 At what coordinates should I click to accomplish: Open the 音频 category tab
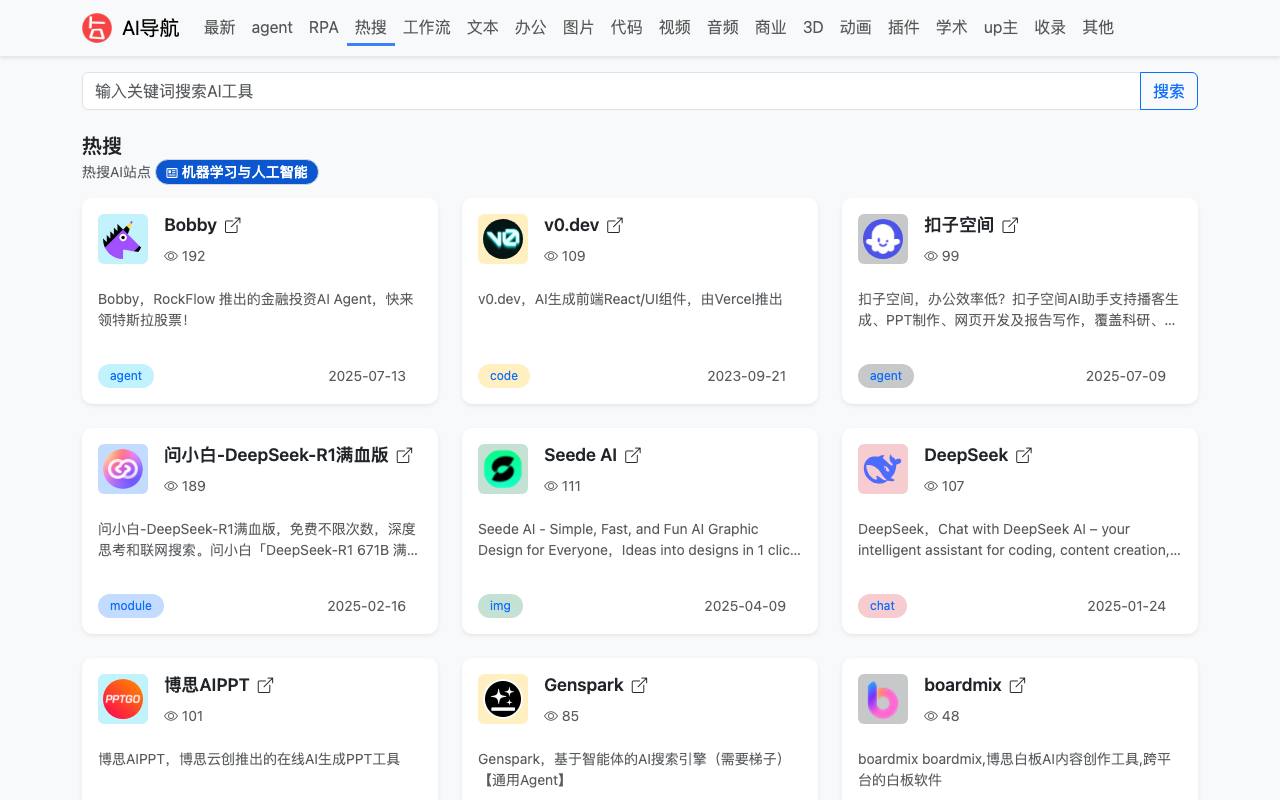[x=723, y=28]
